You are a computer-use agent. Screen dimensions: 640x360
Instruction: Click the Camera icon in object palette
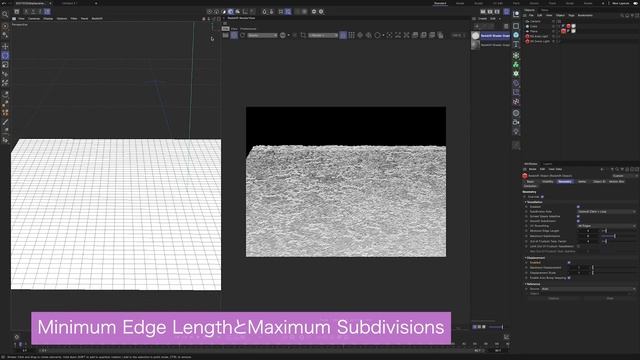516,122
